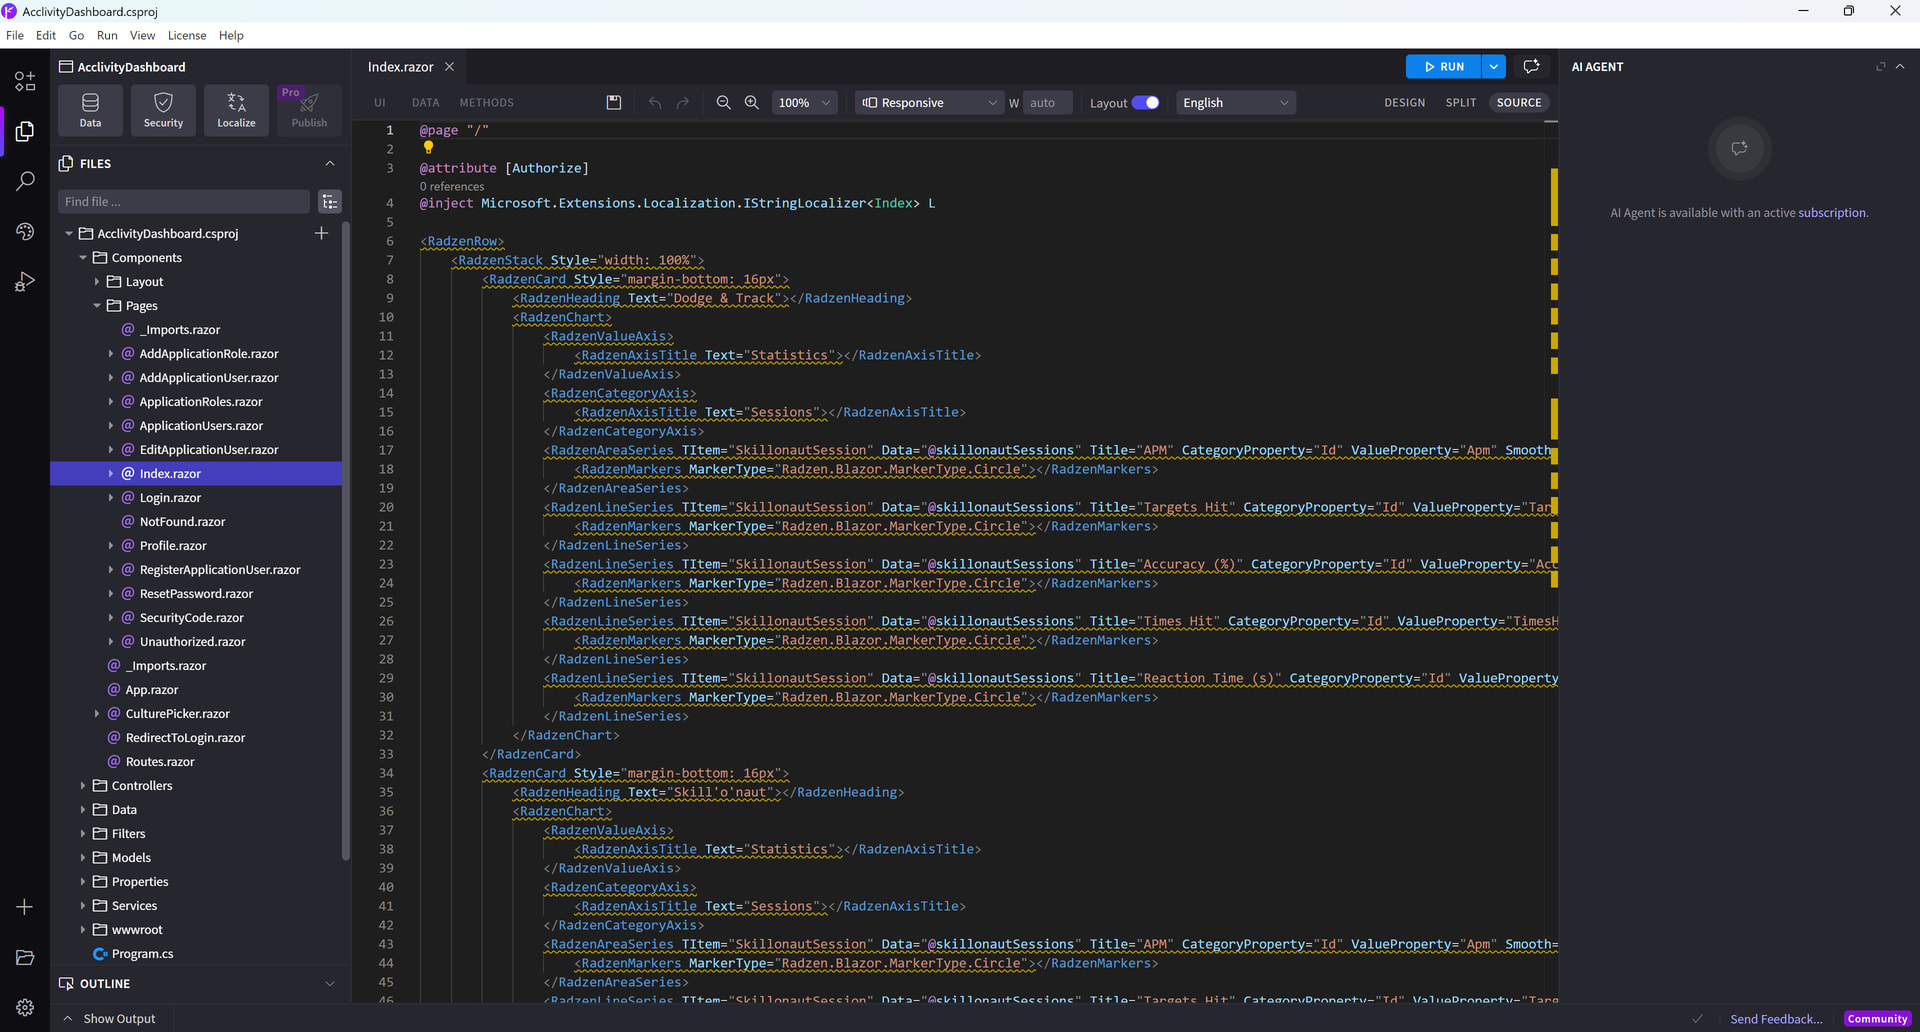This screenshot has width=1920, height=1032.
Task: Select the METHODS tab
Action: click(486, 102)
